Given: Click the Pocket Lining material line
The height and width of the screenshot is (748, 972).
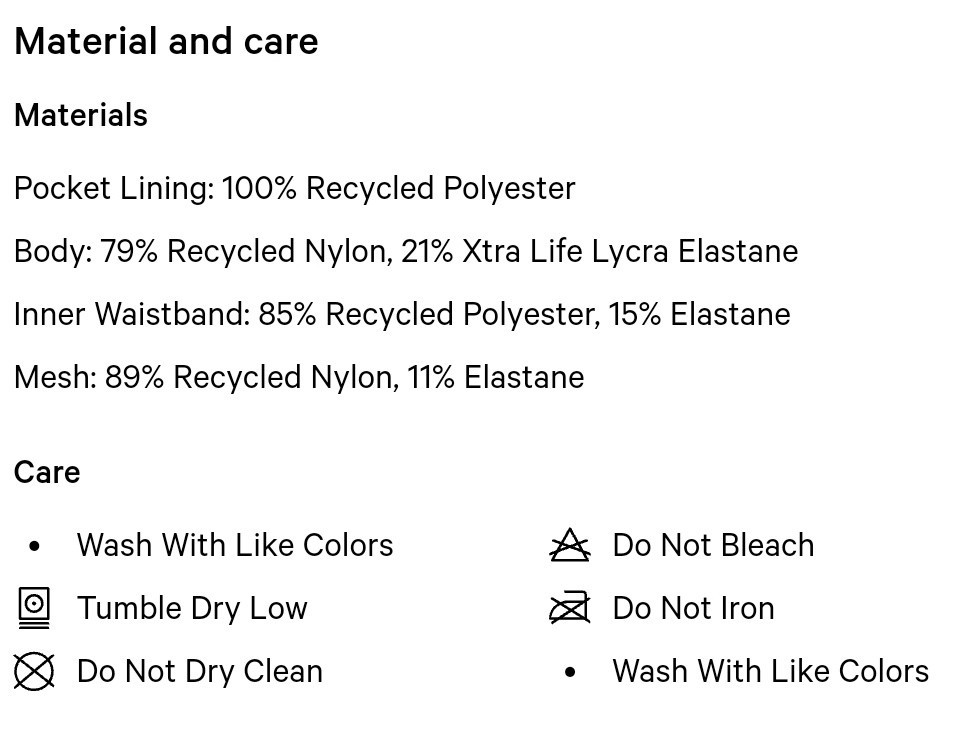Looking at the screenshot, I should (295, 189).
